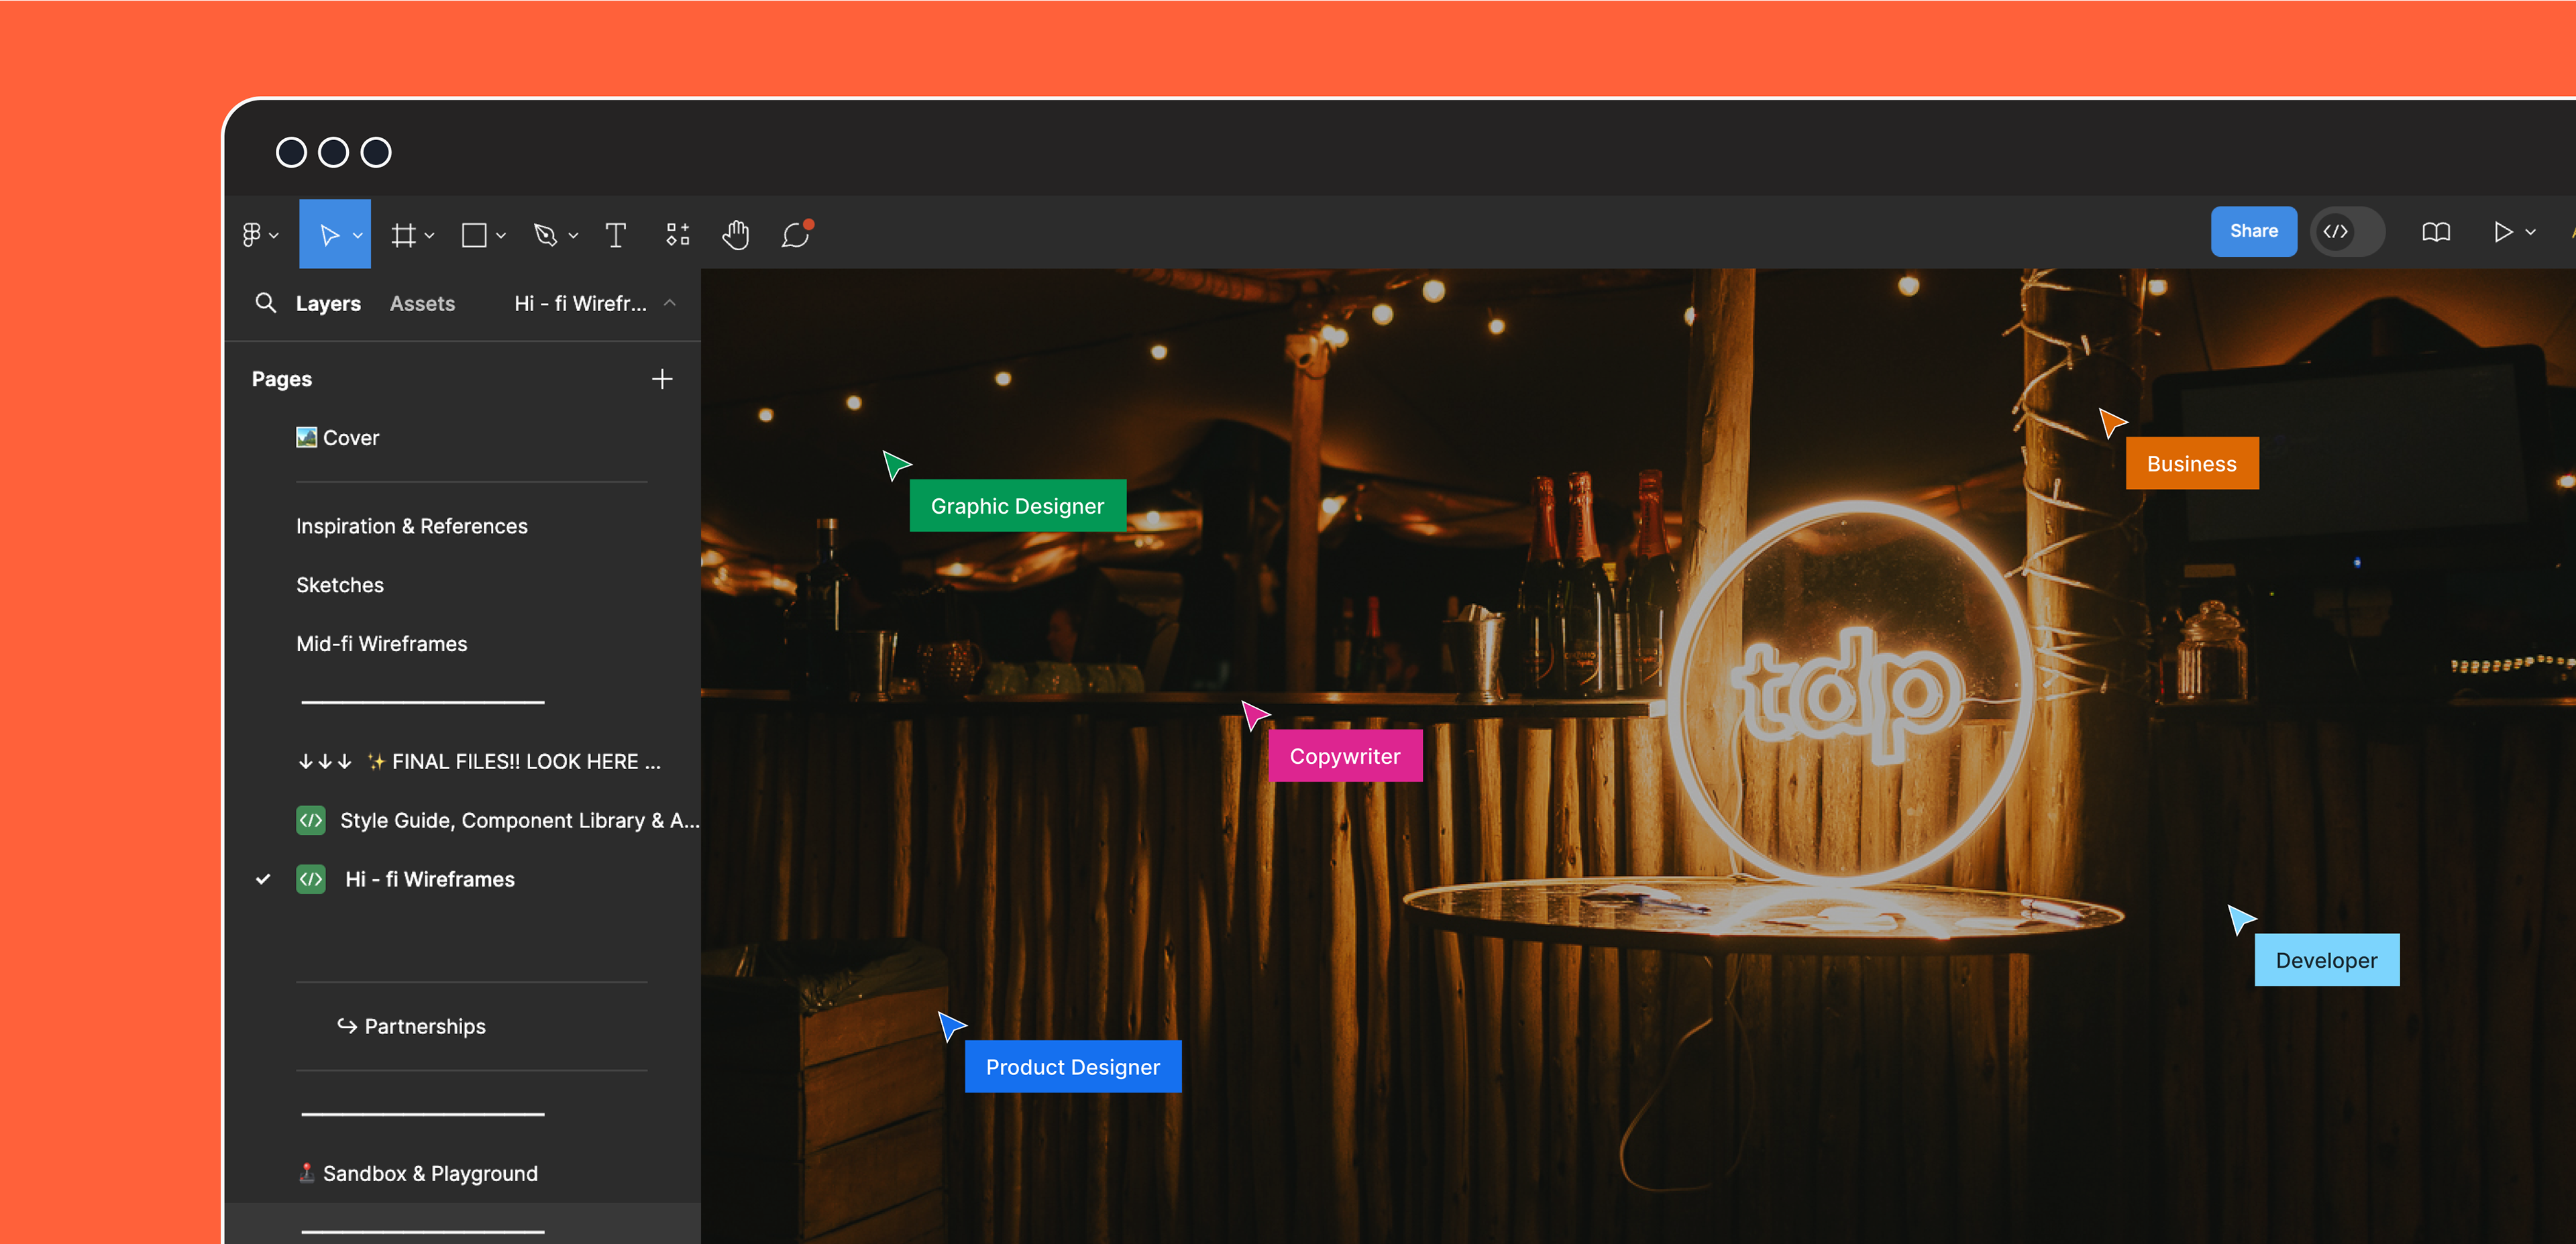Screen dimensions: 2576x1244
Task: Click the Share button
Action: [x=2253, y=231]
